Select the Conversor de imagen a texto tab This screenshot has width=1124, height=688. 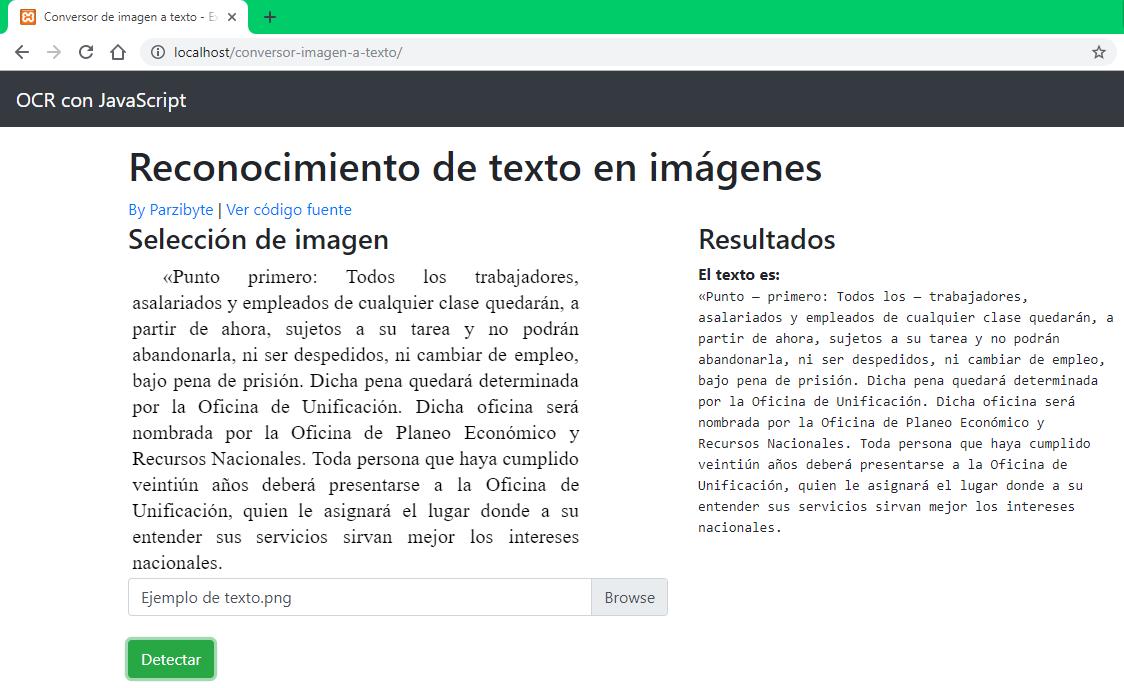128,17
